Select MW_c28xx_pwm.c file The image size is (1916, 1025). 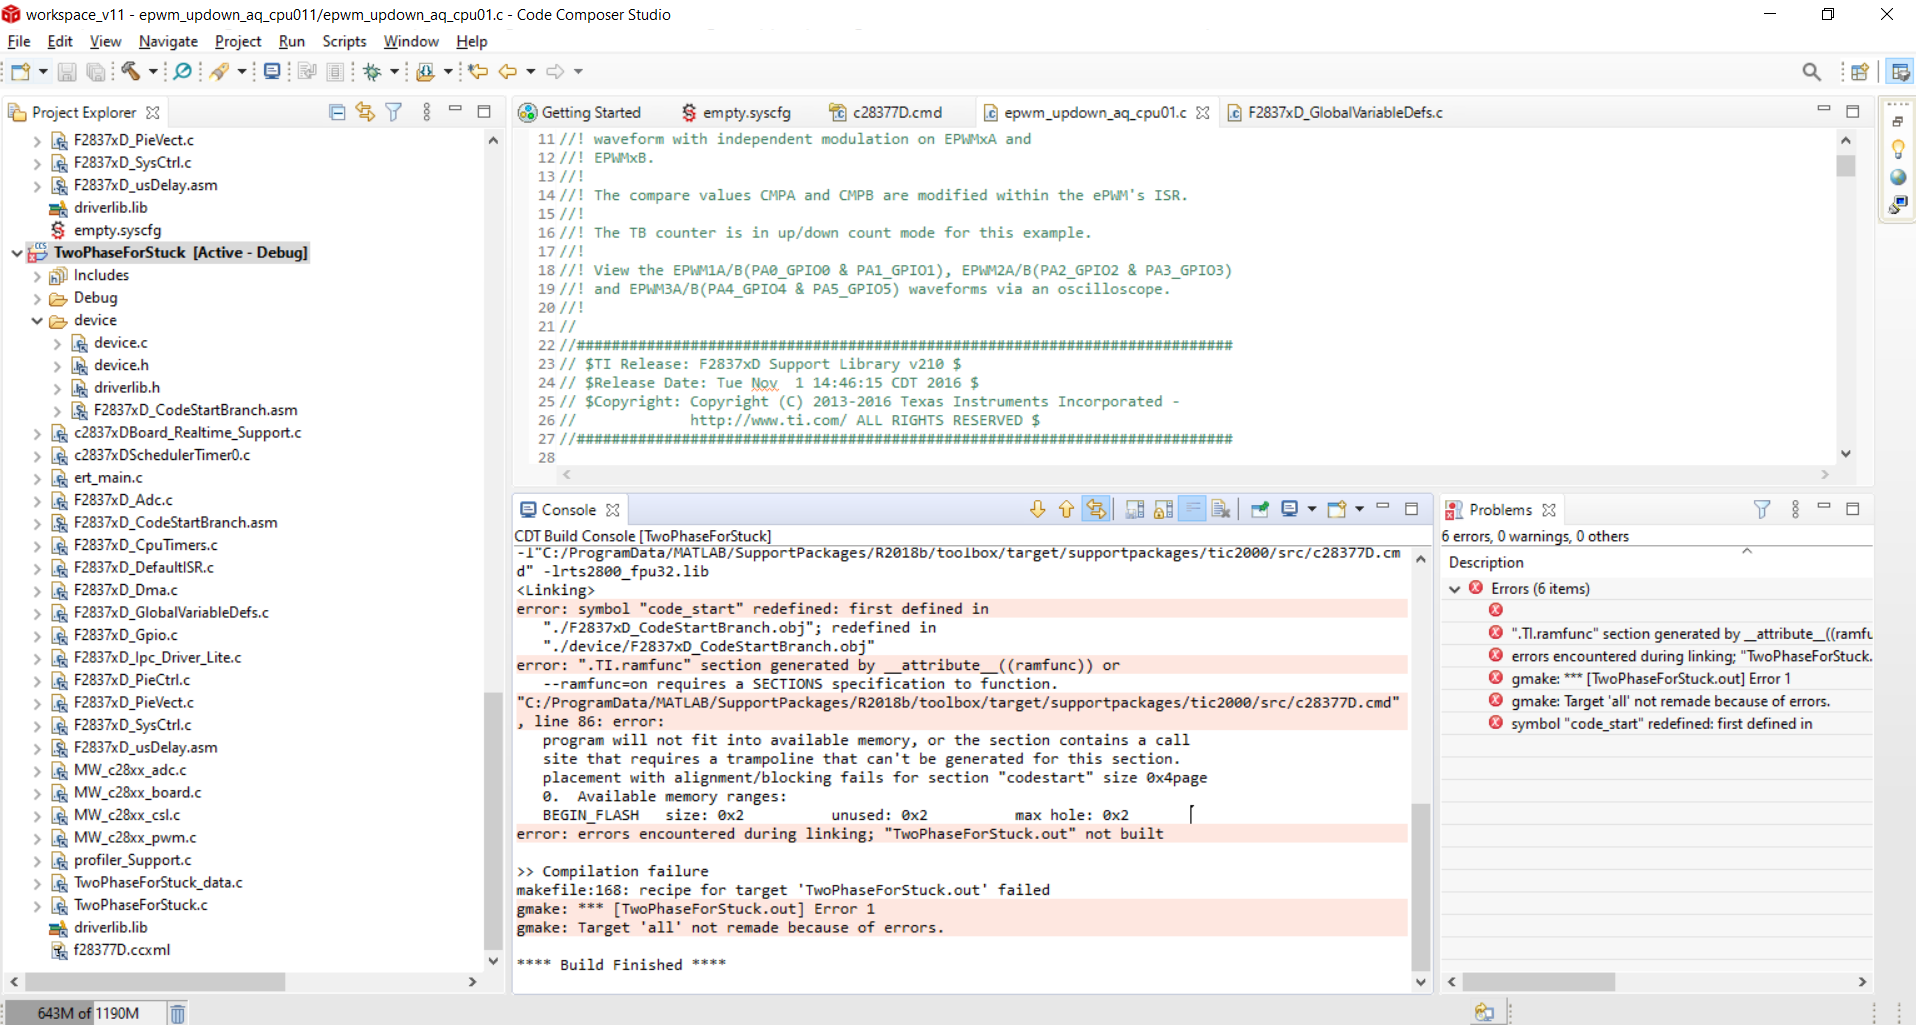tap(135, 838)
